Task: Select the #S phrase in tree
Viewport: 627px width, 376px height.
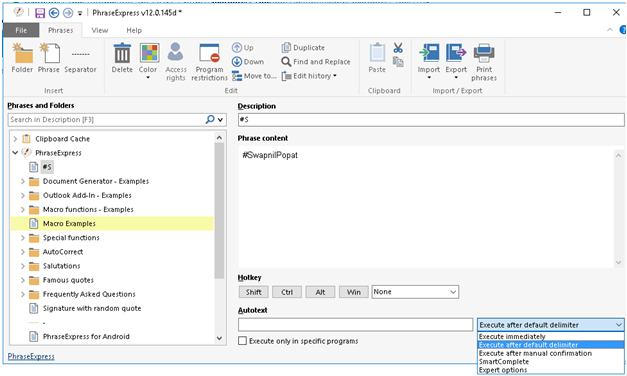Action: (x=47, y=167)
